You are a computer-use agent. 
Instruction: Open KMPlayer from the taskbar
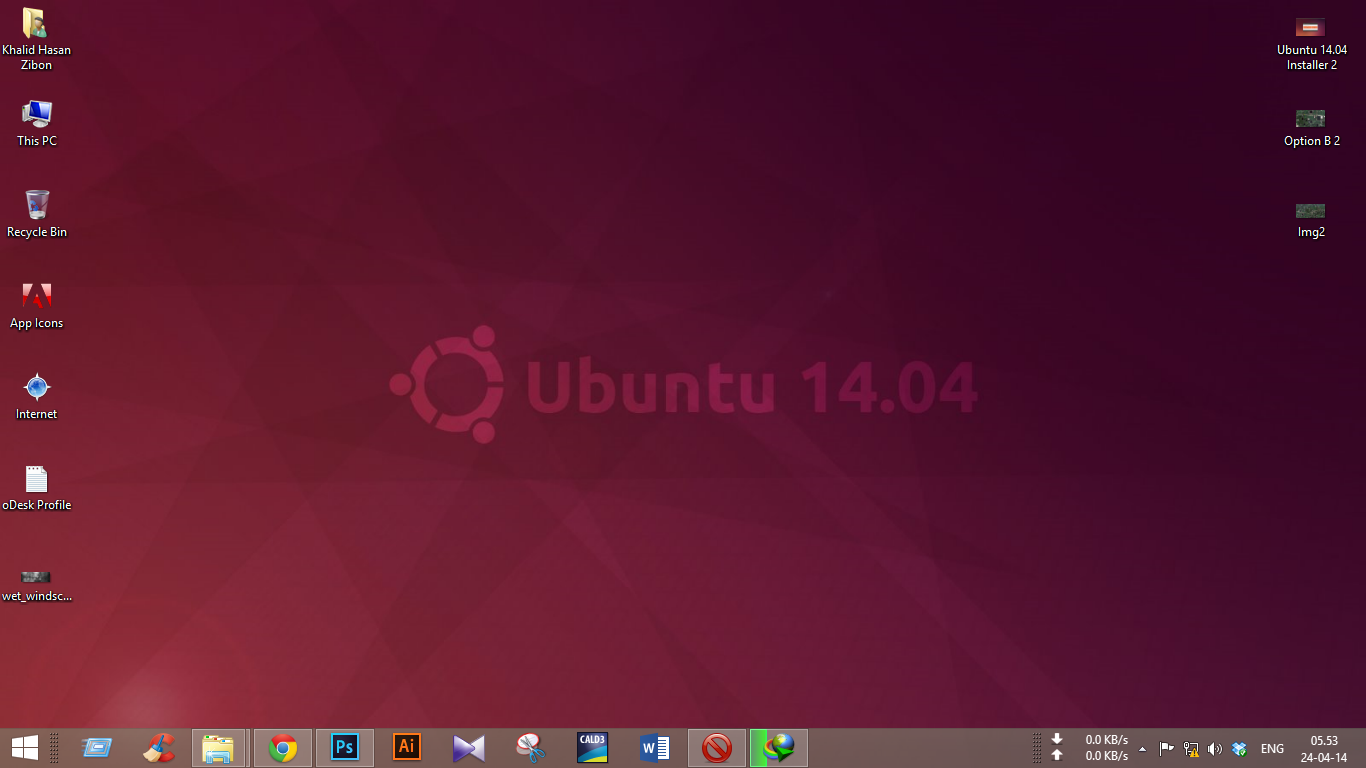468,747
